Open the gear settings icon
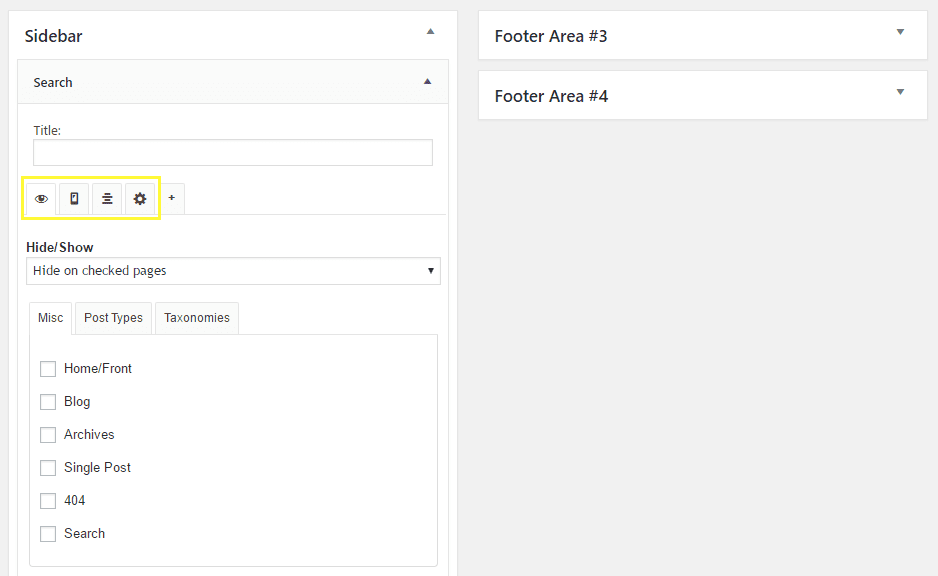This screenshot has width=938, height=576. 139,198
